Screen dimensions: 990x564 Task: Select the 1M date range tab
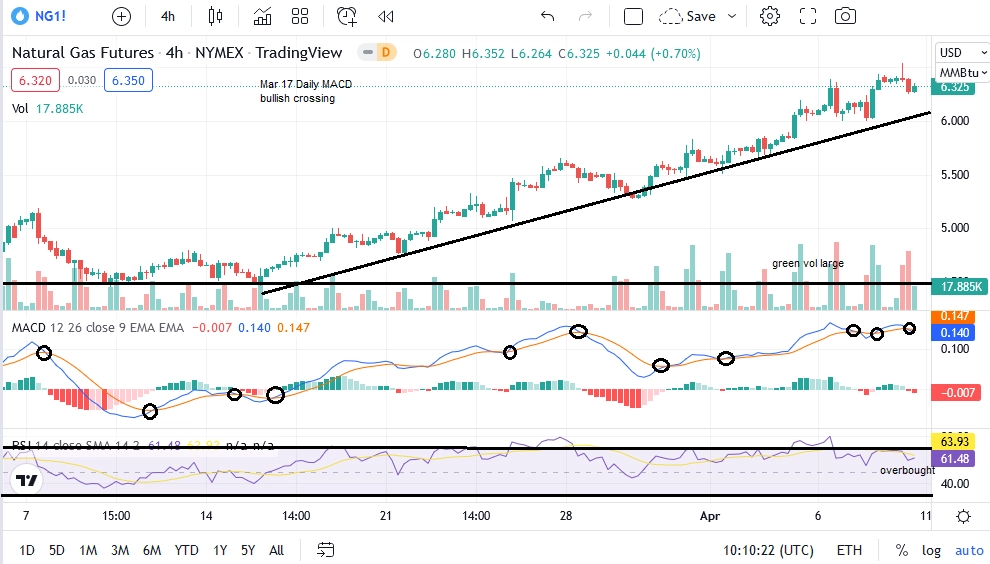click(x=88, y=550)
